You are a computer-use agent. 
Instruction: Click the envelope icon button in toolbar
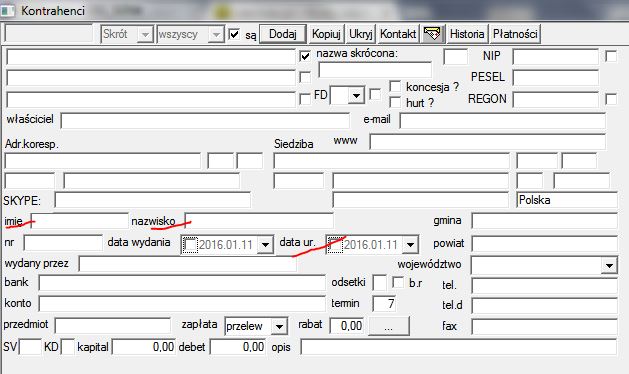click(x=433, y=34)
